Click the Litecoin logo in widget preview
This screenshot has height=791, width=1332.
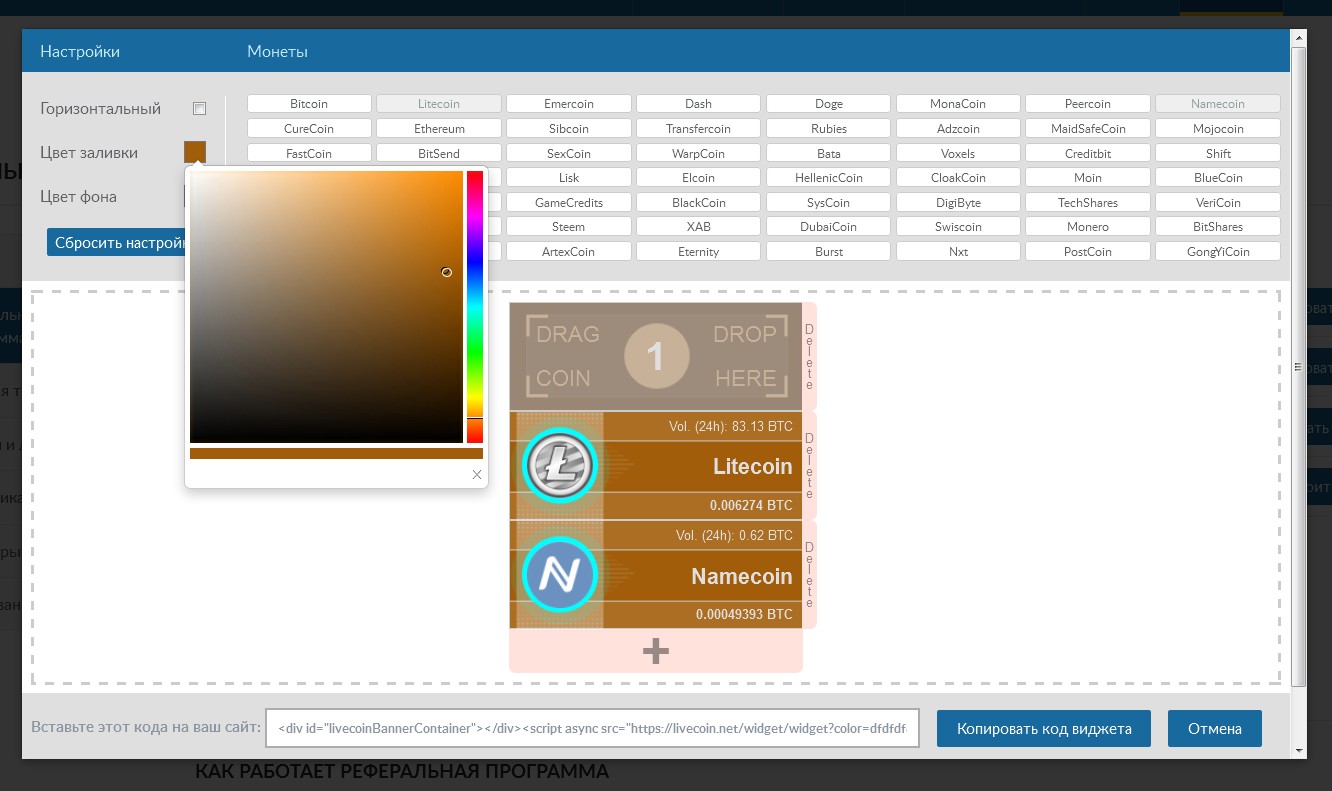[x=559, y=465]
